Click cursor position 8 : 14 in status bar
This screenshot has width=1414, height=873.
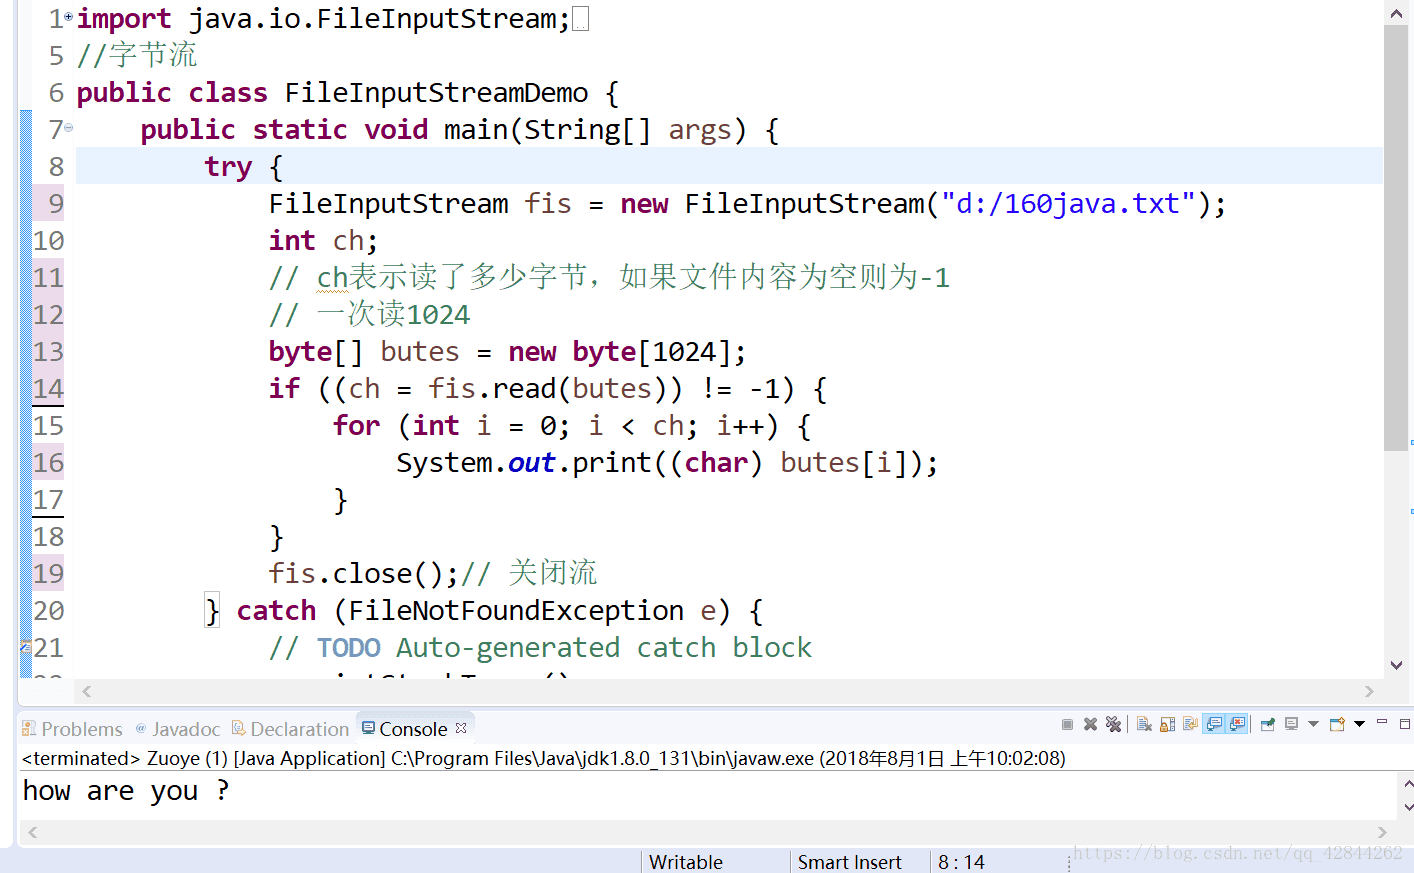961,862
